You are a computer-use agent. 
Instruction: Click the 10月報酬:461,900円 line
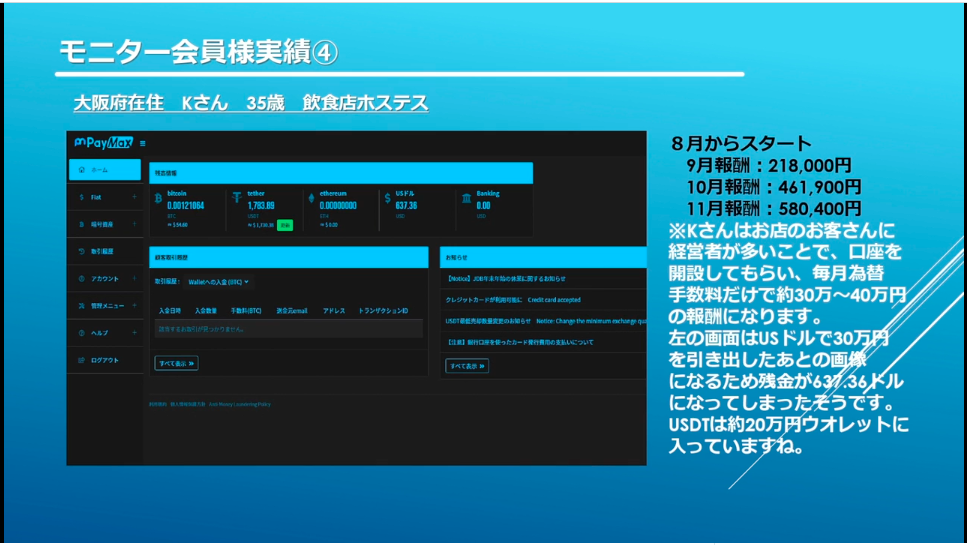(774, 187)
